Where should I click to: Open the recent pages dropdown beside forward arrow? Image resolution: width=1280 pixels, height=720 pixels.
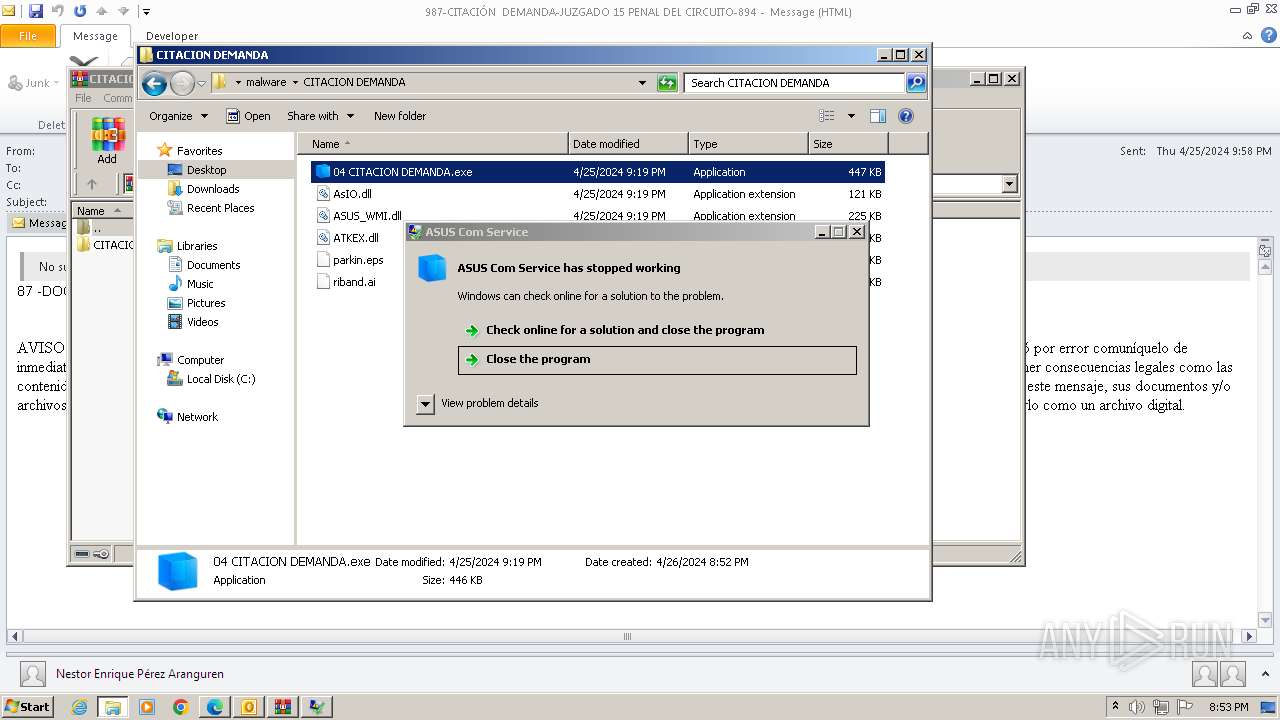201,84
